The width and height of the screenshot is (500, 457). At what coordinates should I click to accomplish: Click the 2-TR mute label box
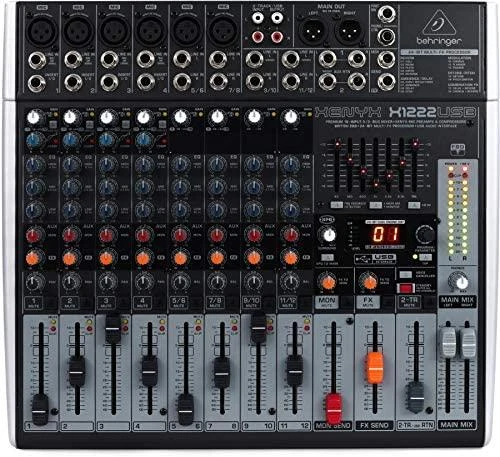[x=409, y=302]
